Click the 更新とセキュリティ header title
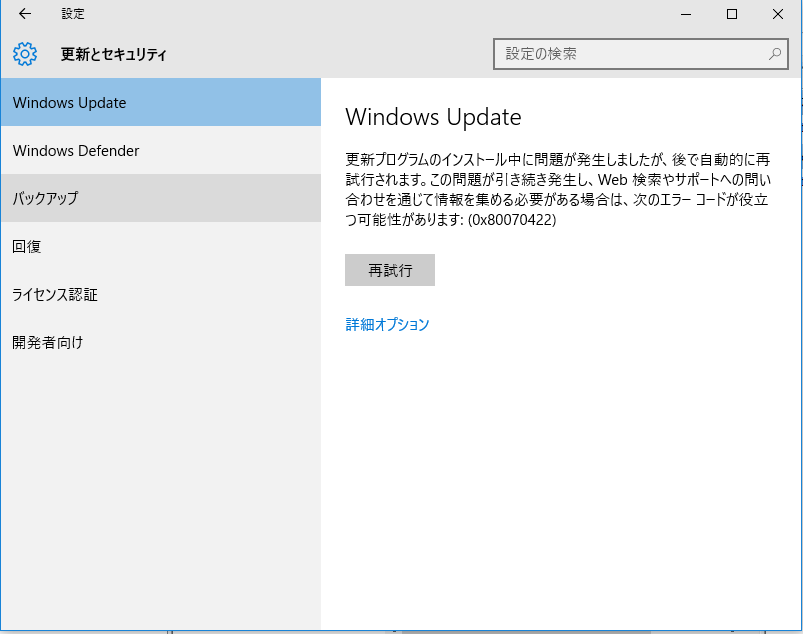Screen dimensions: 803x634 coord(114,54)
